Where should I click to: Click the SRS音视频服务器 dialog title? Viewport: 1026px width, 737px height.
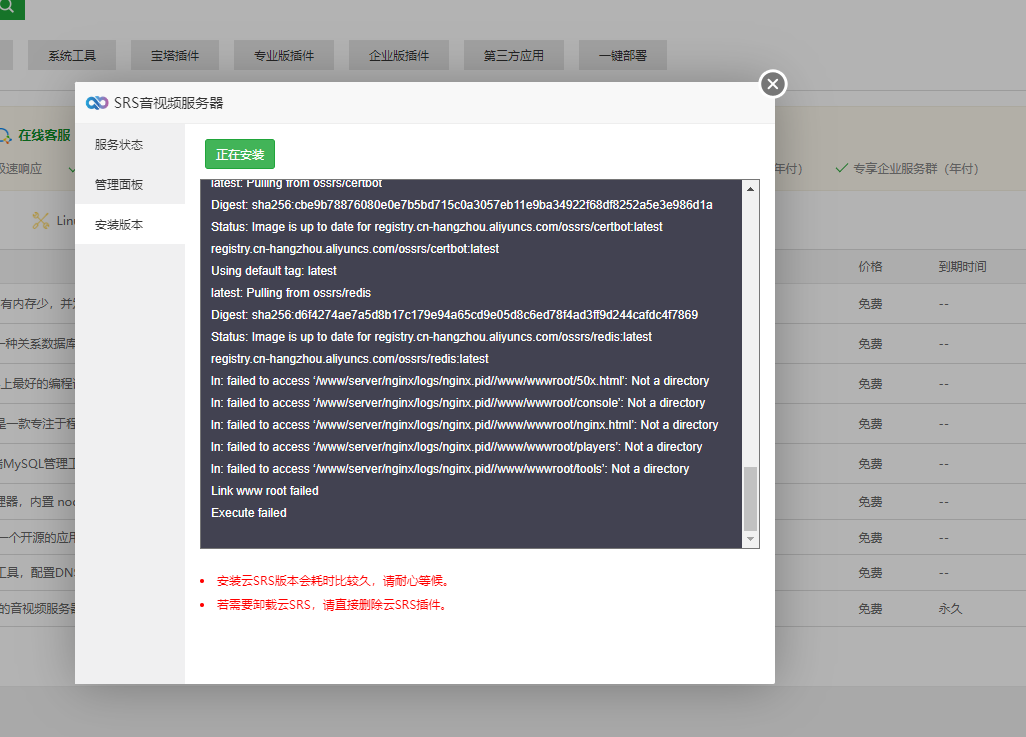pos(168,103)
